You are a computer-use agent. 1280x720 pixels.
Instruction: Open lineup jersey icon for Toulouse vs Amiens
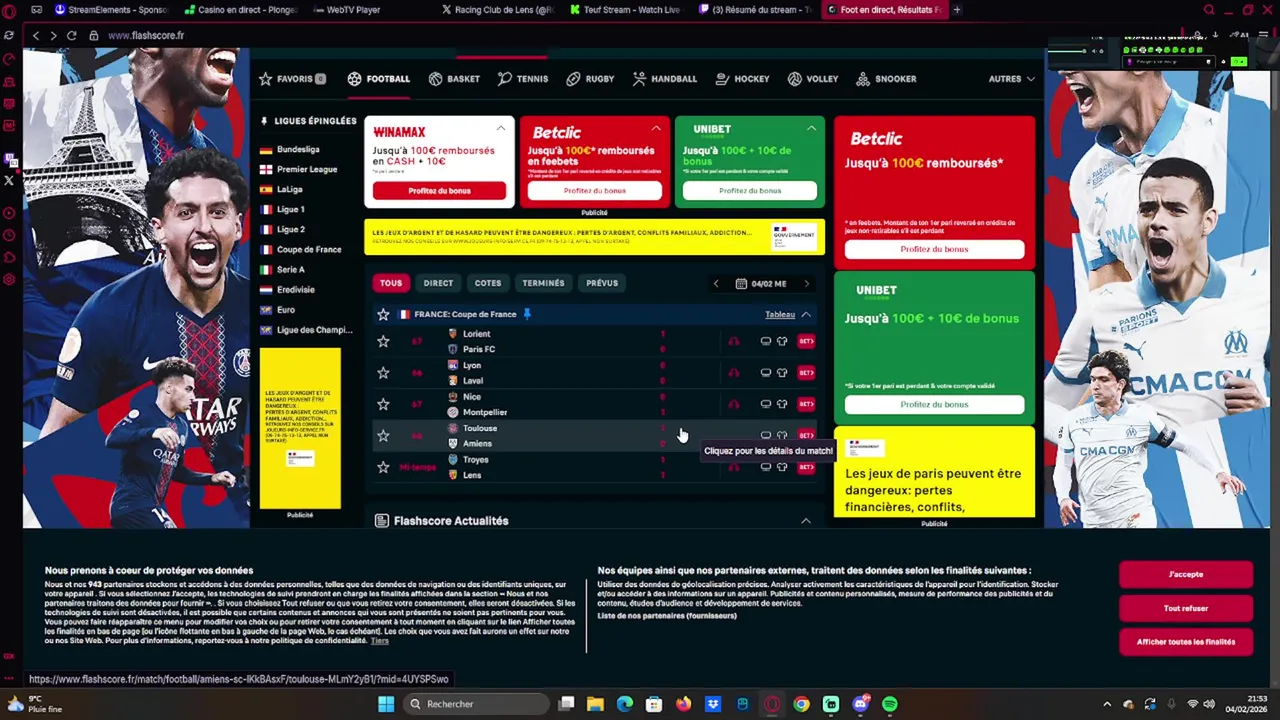[x=782, y=435]
